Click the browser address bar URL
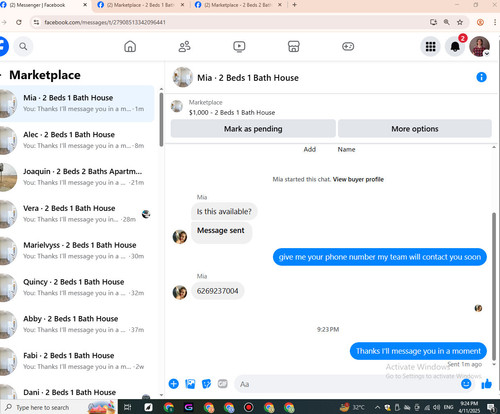Screen dimensions: 500x414 [105, 22]
